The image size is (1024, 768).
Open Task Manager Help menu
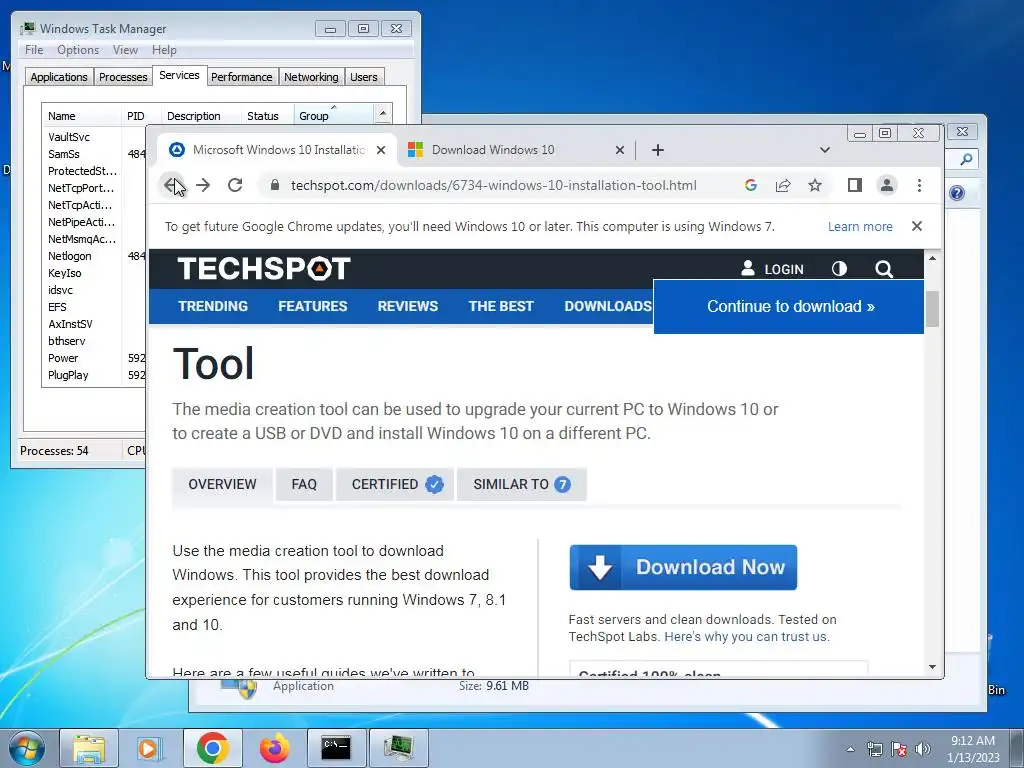click(x=164, y=50)
